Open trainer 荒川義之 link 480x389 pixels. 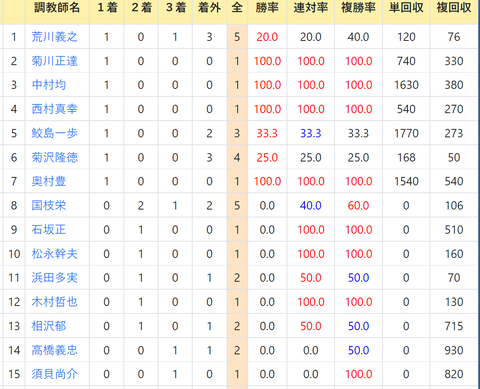54,37
